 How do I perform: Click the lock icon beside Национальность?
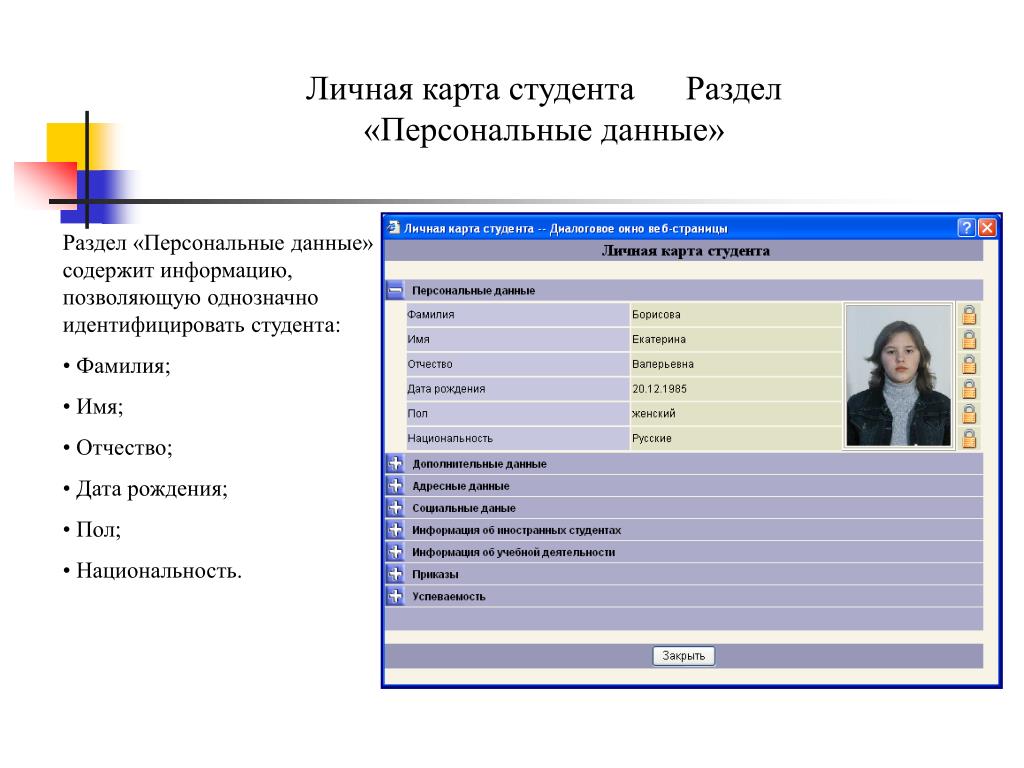(969, 438)
